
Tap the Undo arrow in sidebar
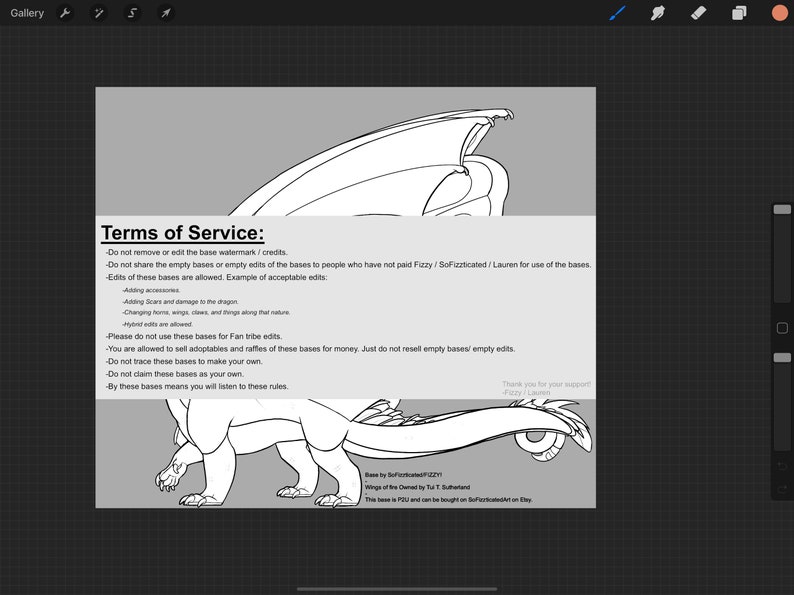click(x=782, y=466)
